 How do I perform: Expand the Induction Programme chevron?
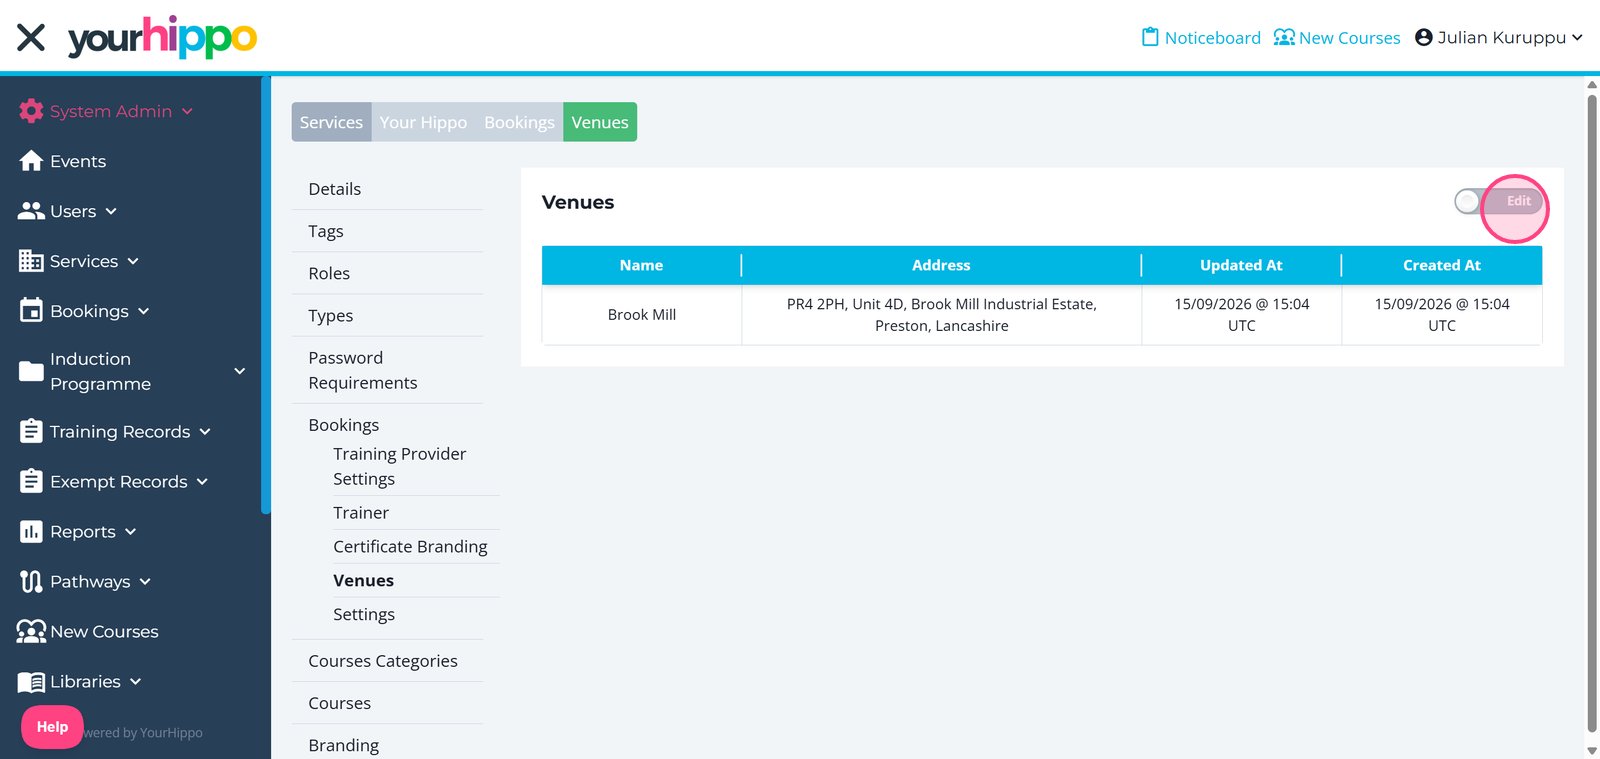(x=240, y=371)
